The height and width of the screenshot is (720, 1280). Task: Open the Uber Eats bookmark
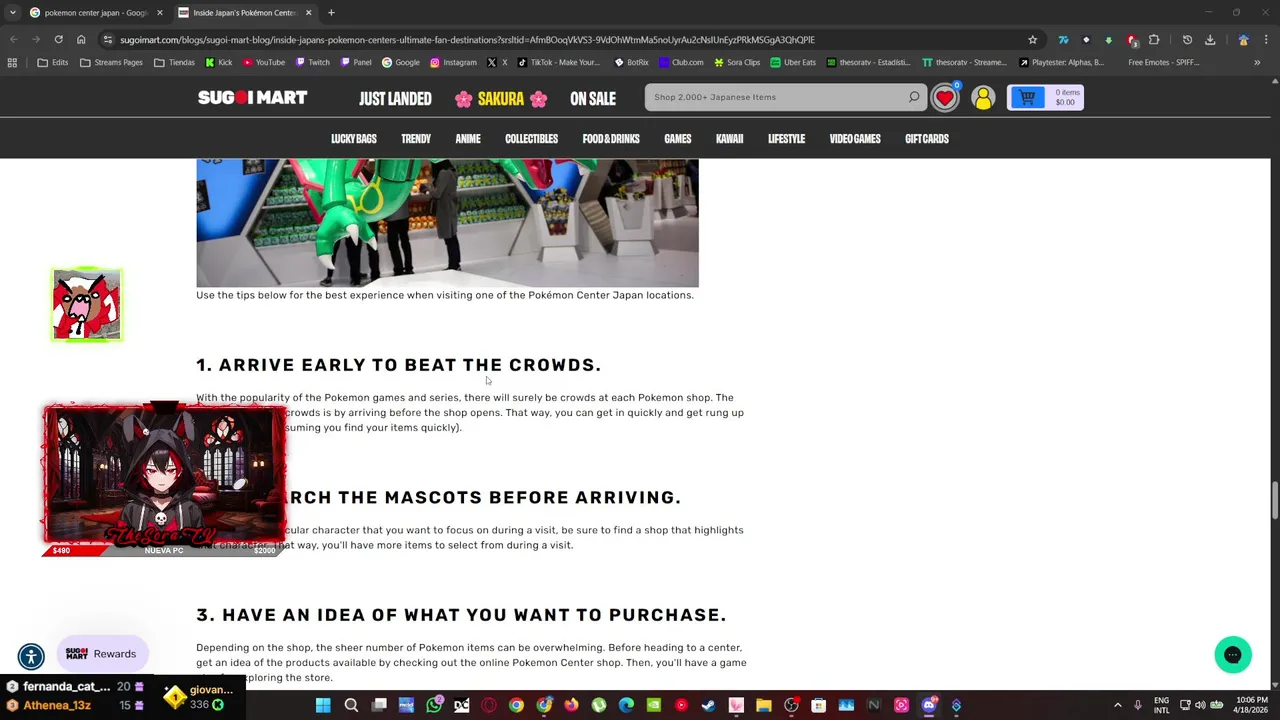793,62
